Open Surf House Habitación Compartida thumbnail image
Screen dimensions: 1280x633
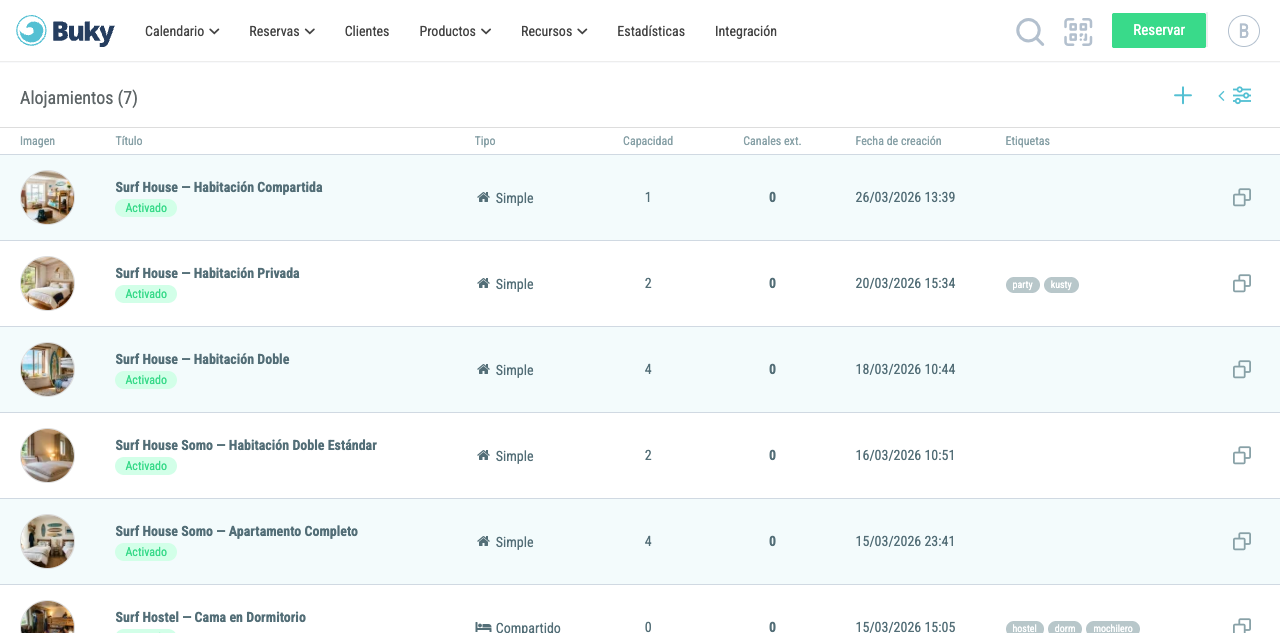tap(47, 197)
